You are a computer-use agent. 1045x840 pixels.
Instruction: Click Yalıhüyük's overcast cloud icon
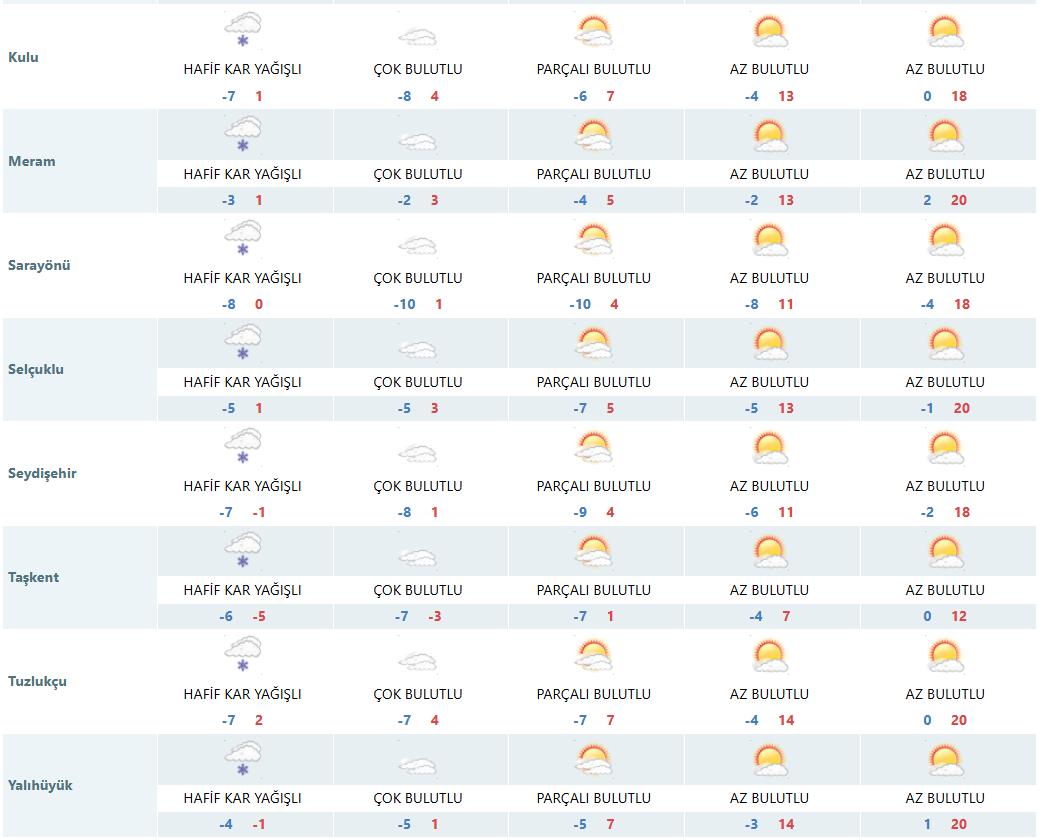(x=418, y=765)
